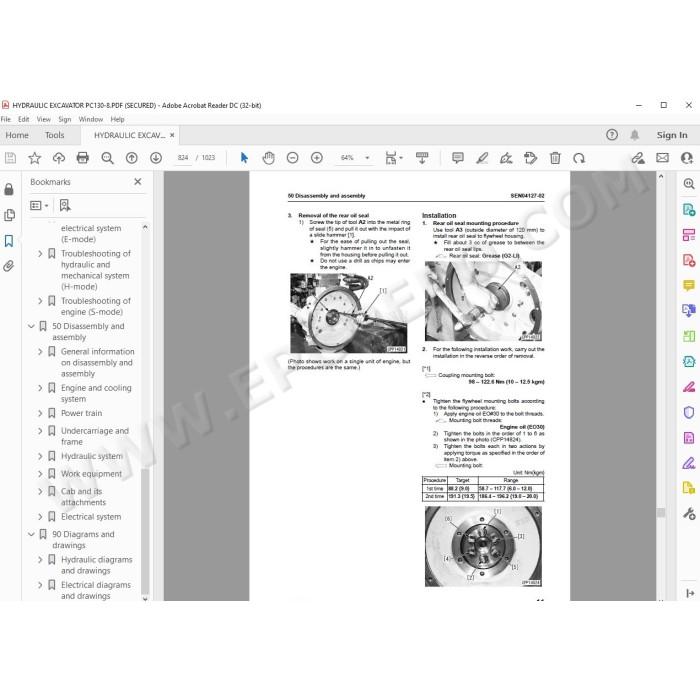Zoom out with minus button
The height and width of the screenshot is (700, 700).
(292, 158)
